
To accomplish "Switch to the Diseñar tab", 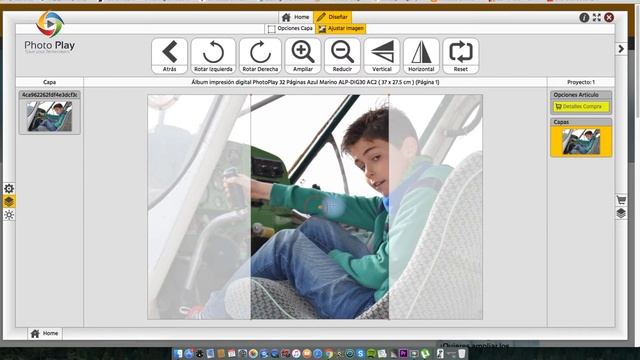I will pos(333,17).
